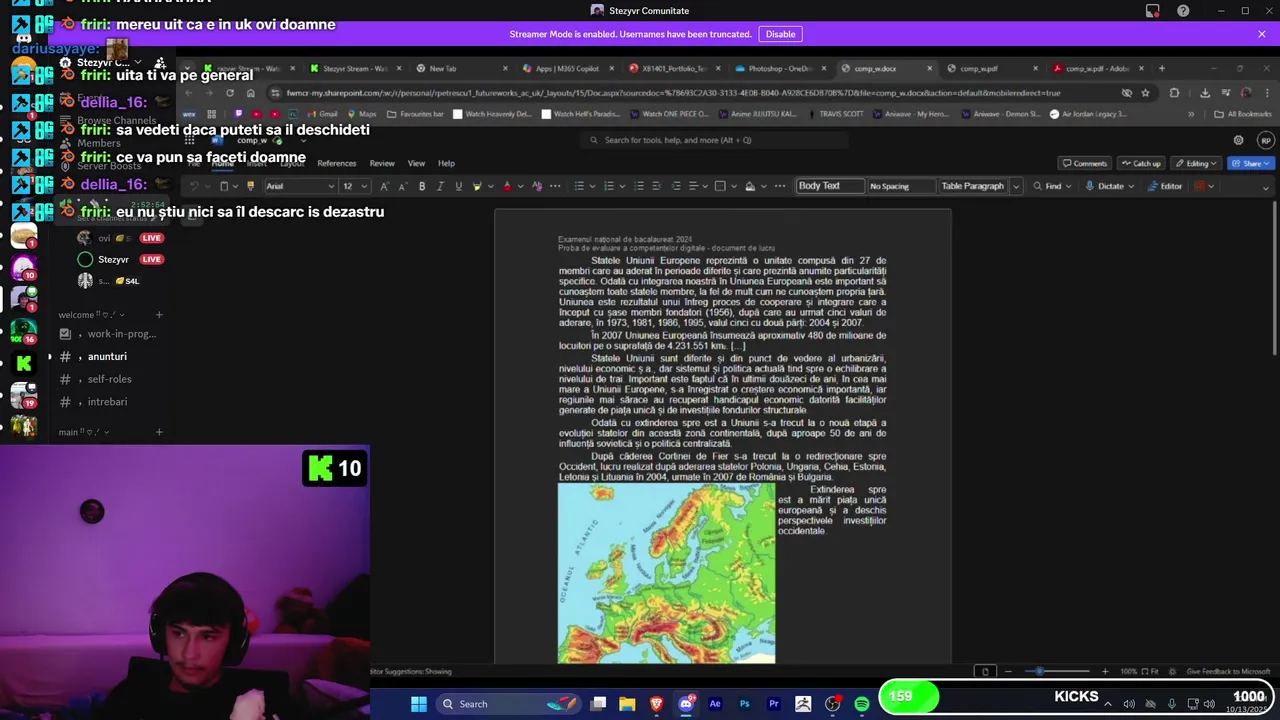The image size is (1280, 720).
Task: Open the Comments pane
Action: tap(1085, 163)
